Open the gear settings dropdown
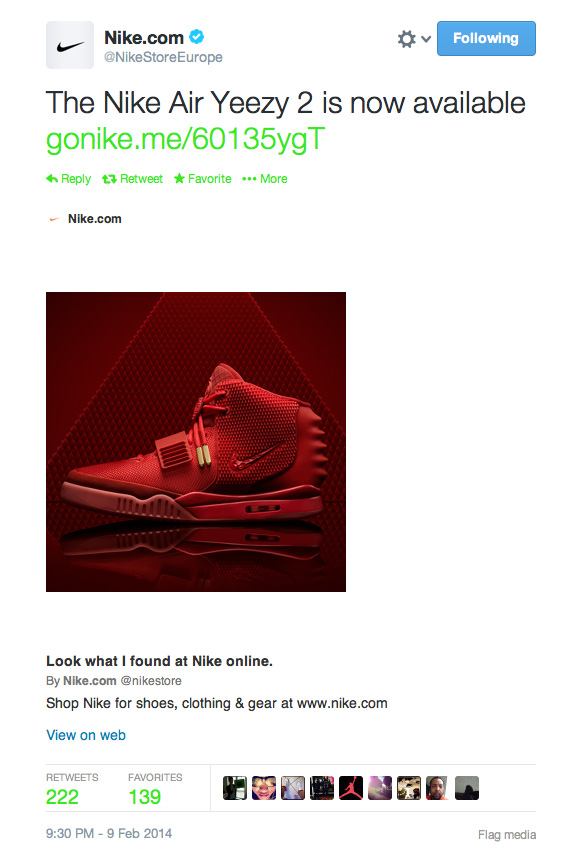Screen dimensions: 583x866 click(x=414, y=39)
